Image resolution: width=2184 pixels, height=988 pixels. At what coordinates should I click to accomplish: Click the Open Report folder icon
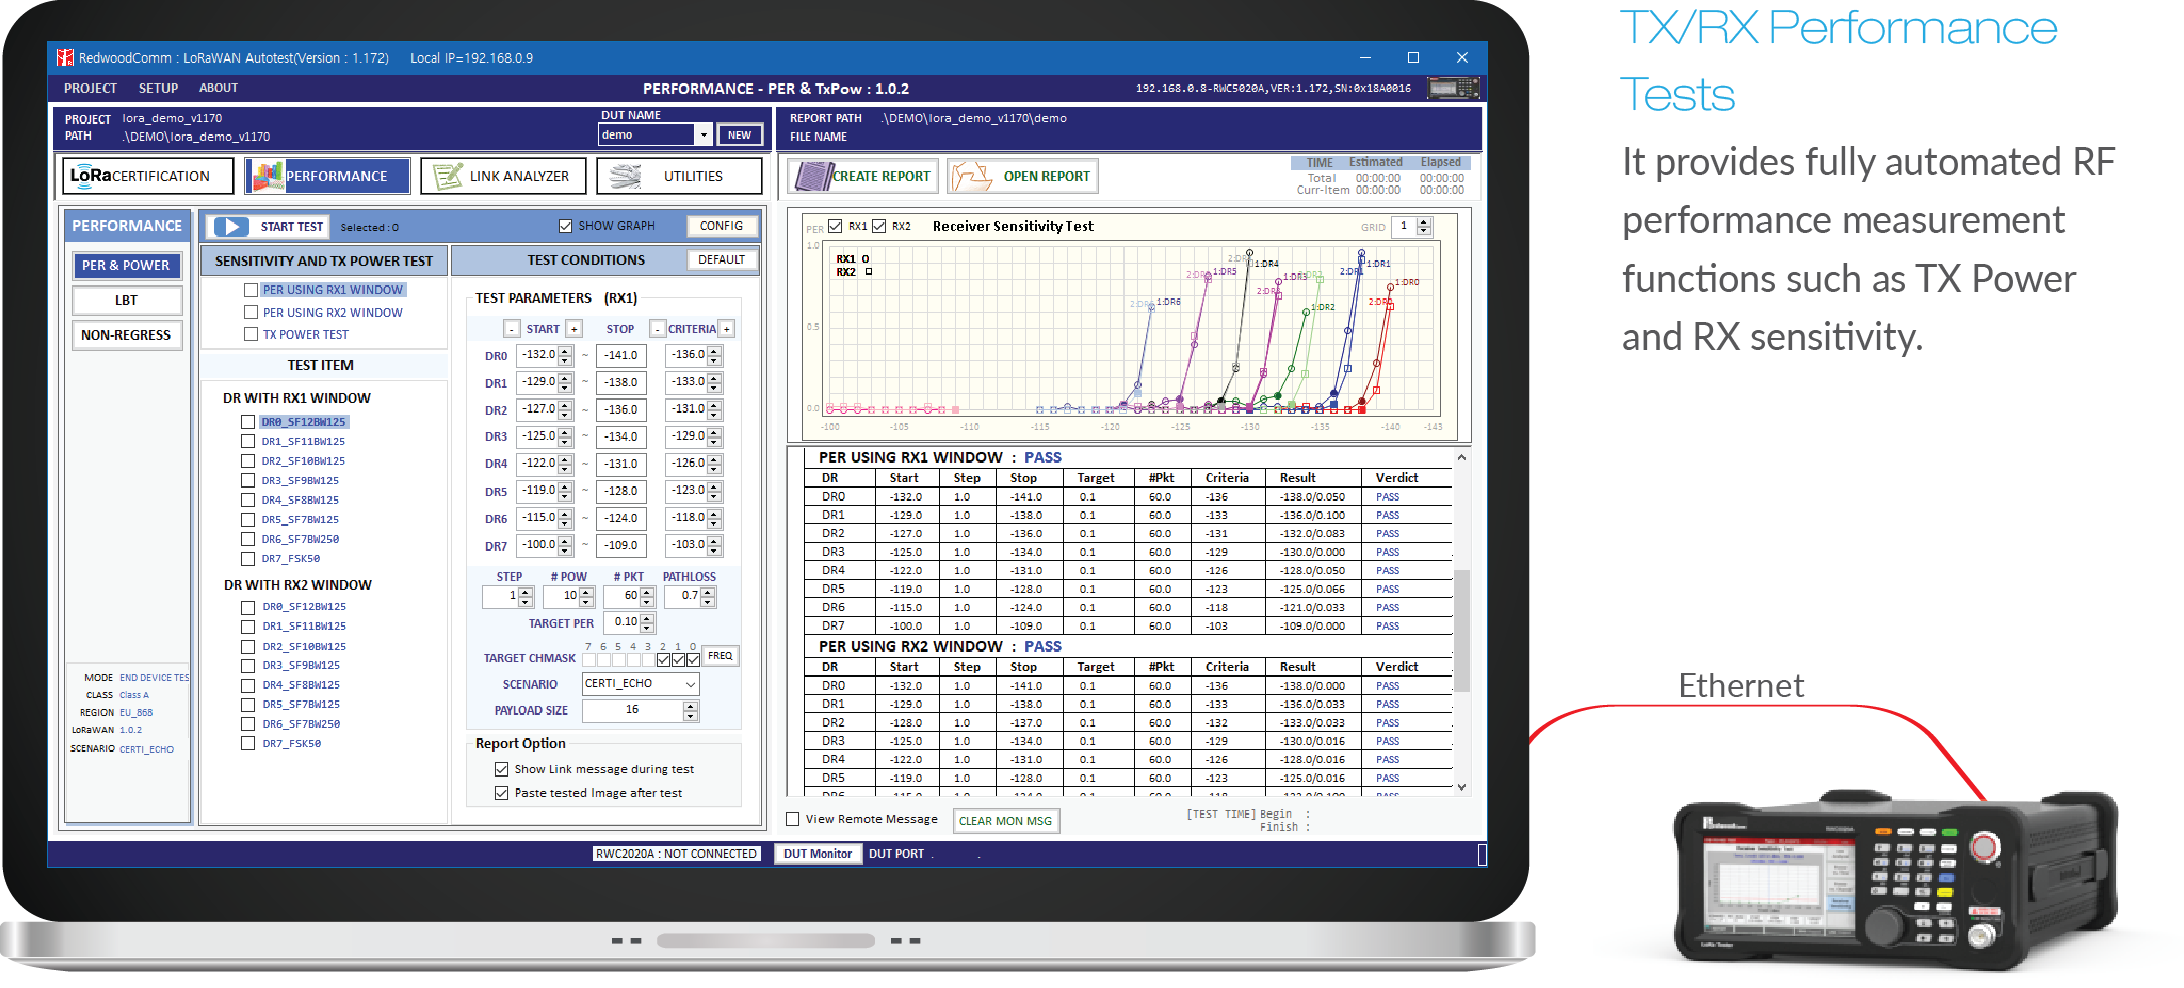point(971,176)
